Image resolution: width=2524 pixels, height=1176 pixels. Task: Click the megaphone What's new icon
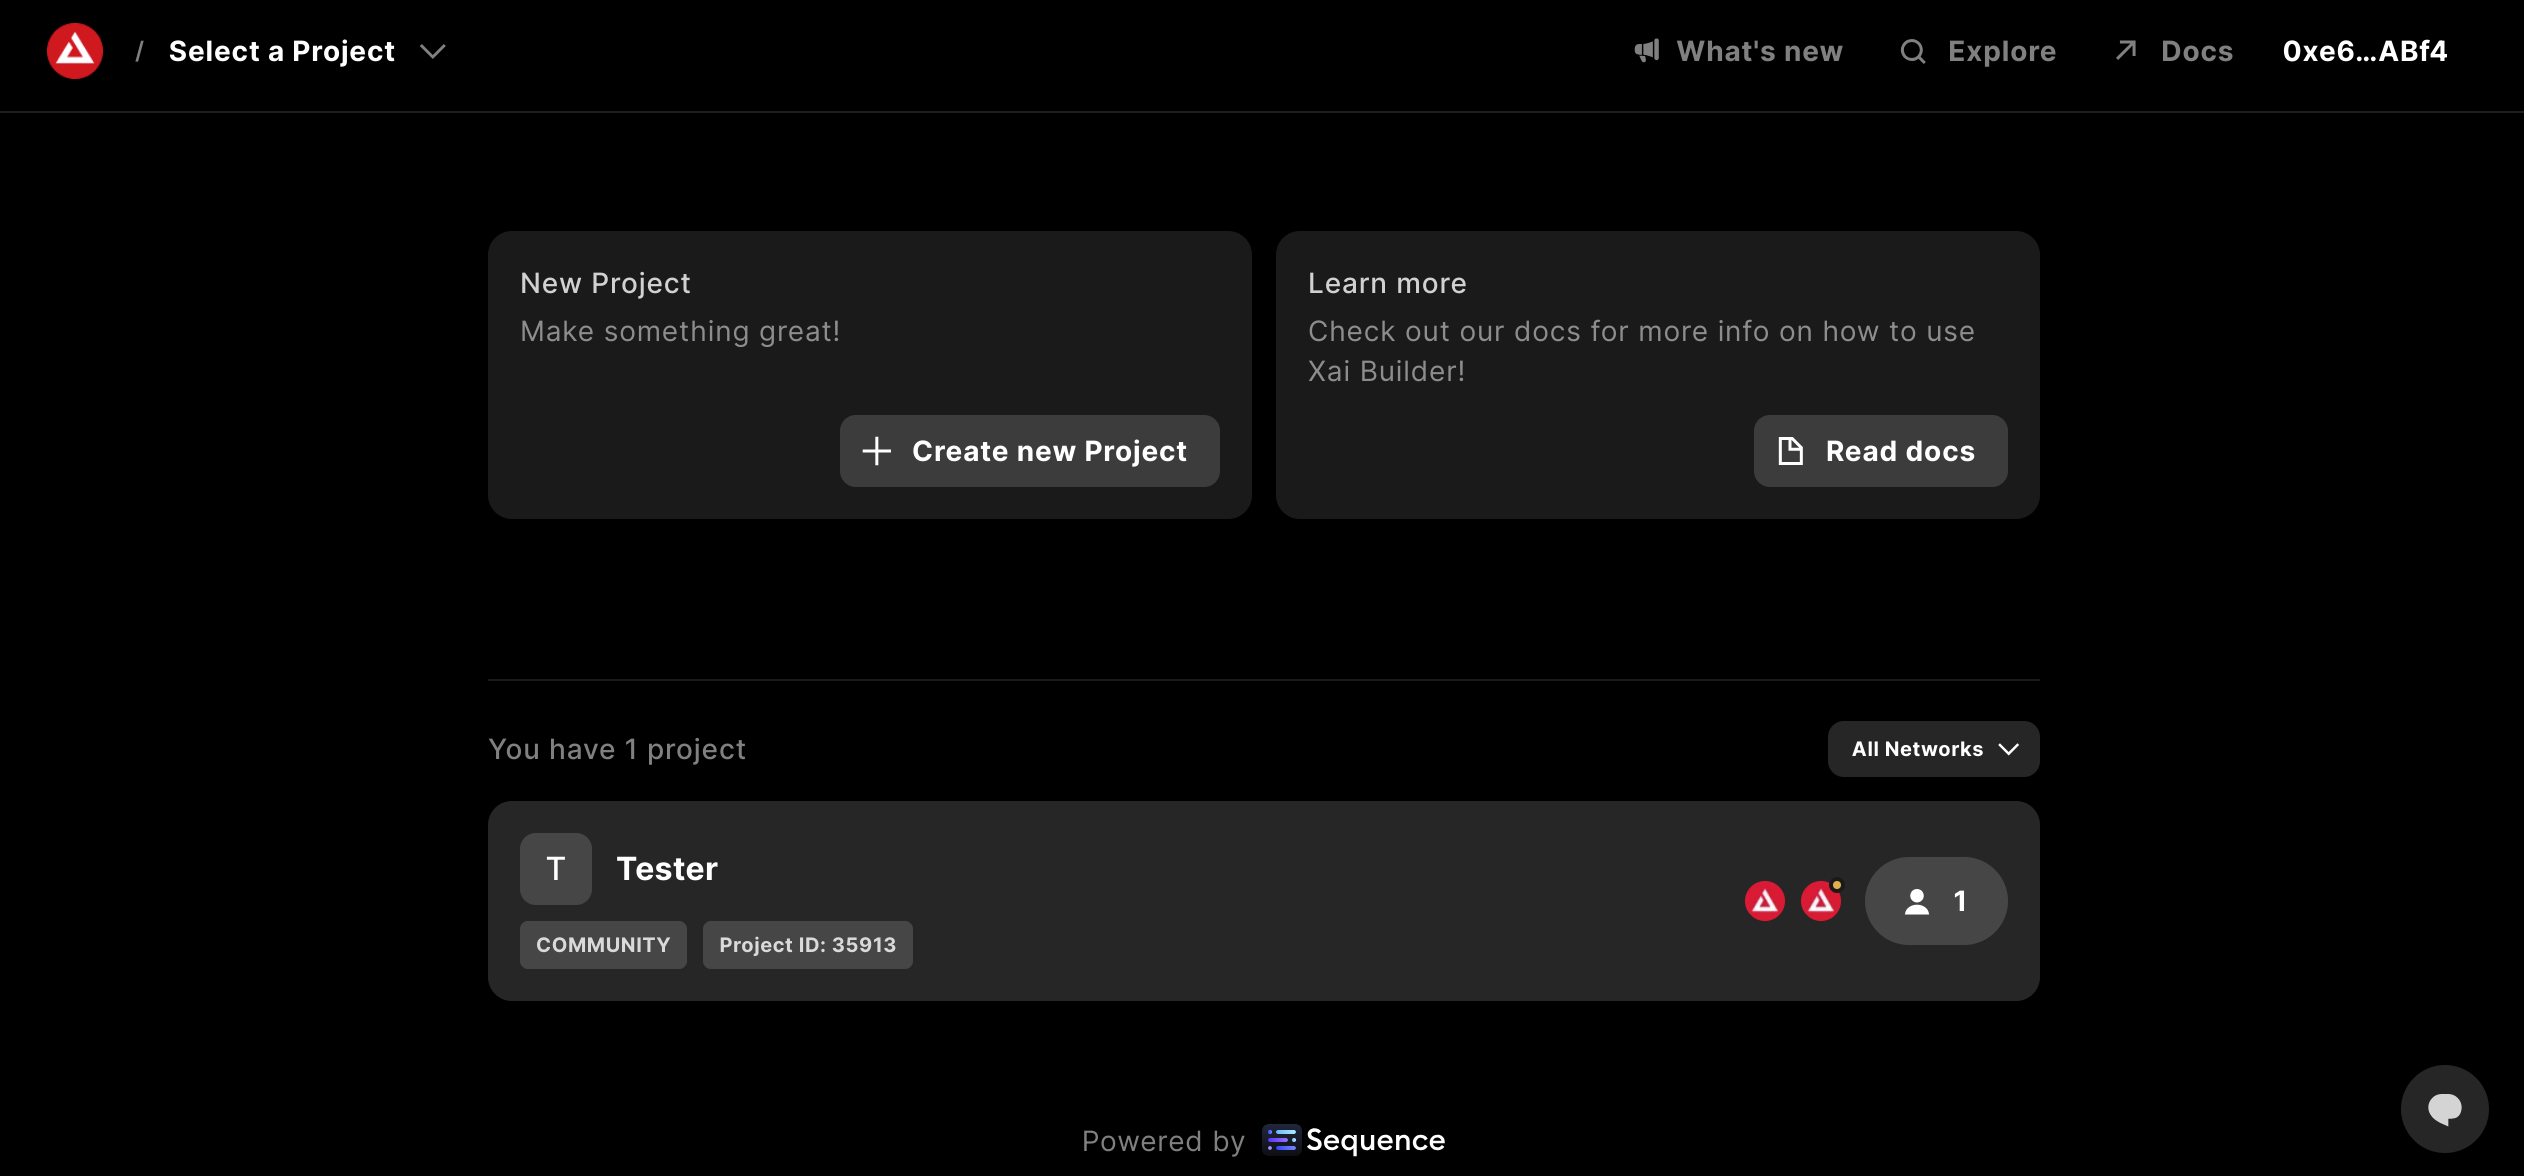(x=1647, y=51)
